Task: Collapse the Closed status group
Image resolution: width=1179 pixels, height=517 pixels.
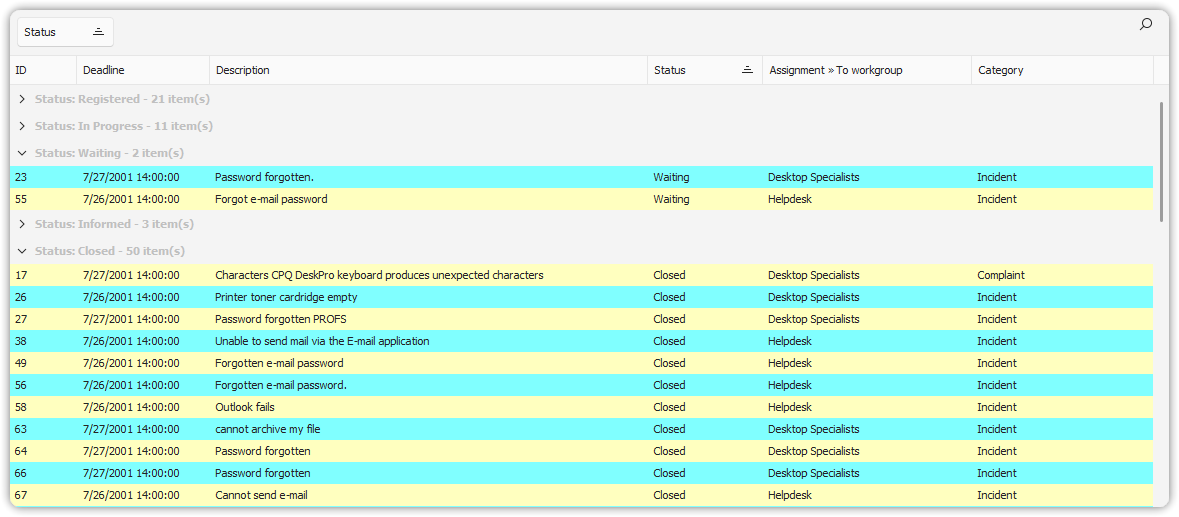Action: [22, 251]
